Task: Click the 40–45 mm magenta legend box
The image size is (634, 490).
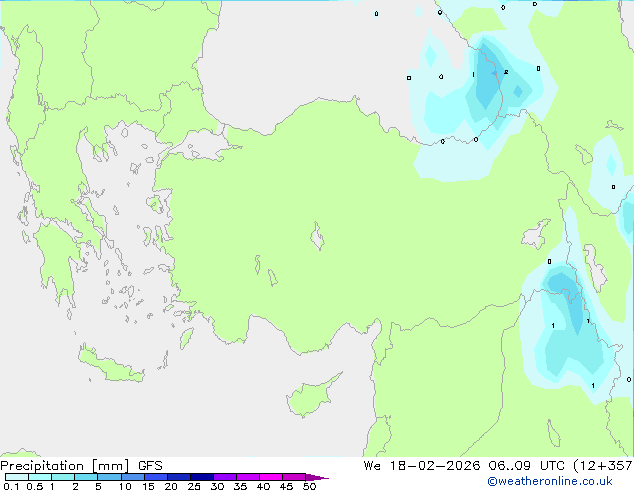Action: click(x=271, y=477)
